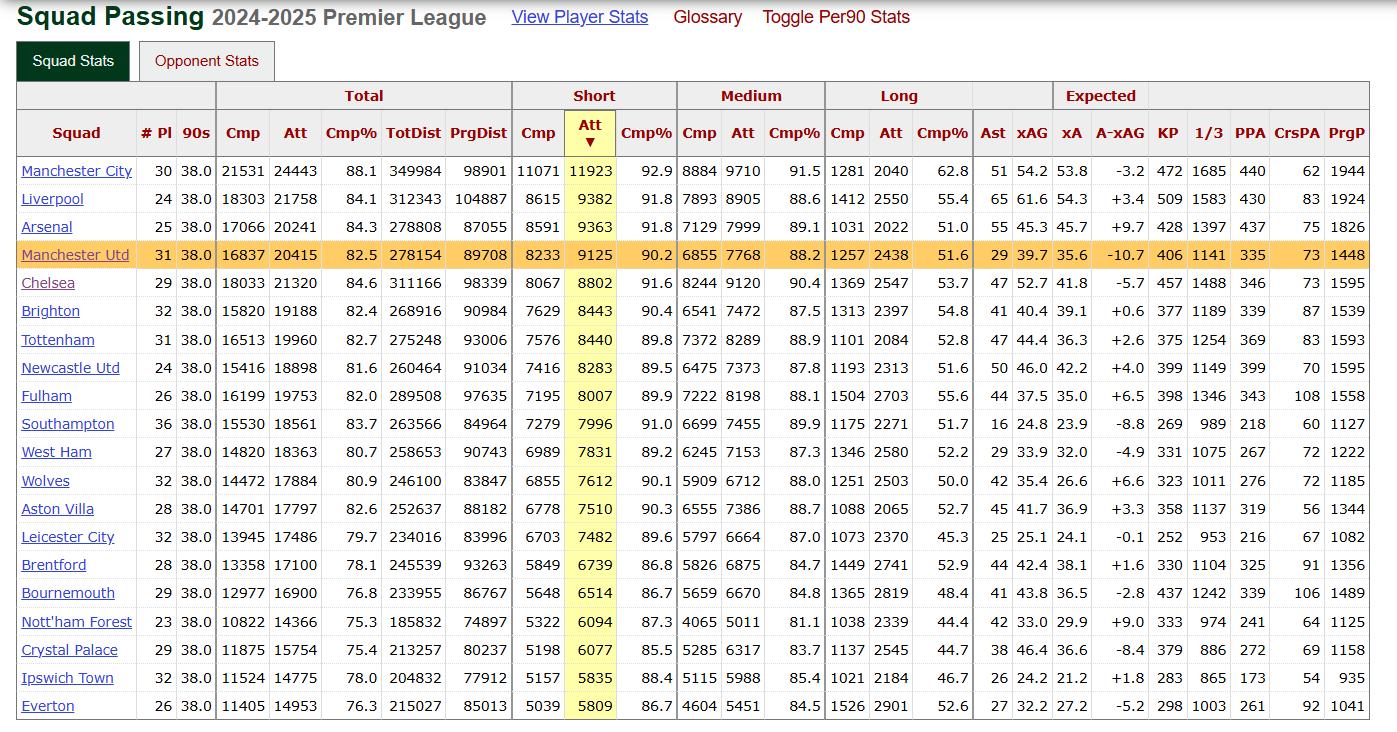Click the Everton team link
This screenshot has width=1397, height=732.
point(48,706)
